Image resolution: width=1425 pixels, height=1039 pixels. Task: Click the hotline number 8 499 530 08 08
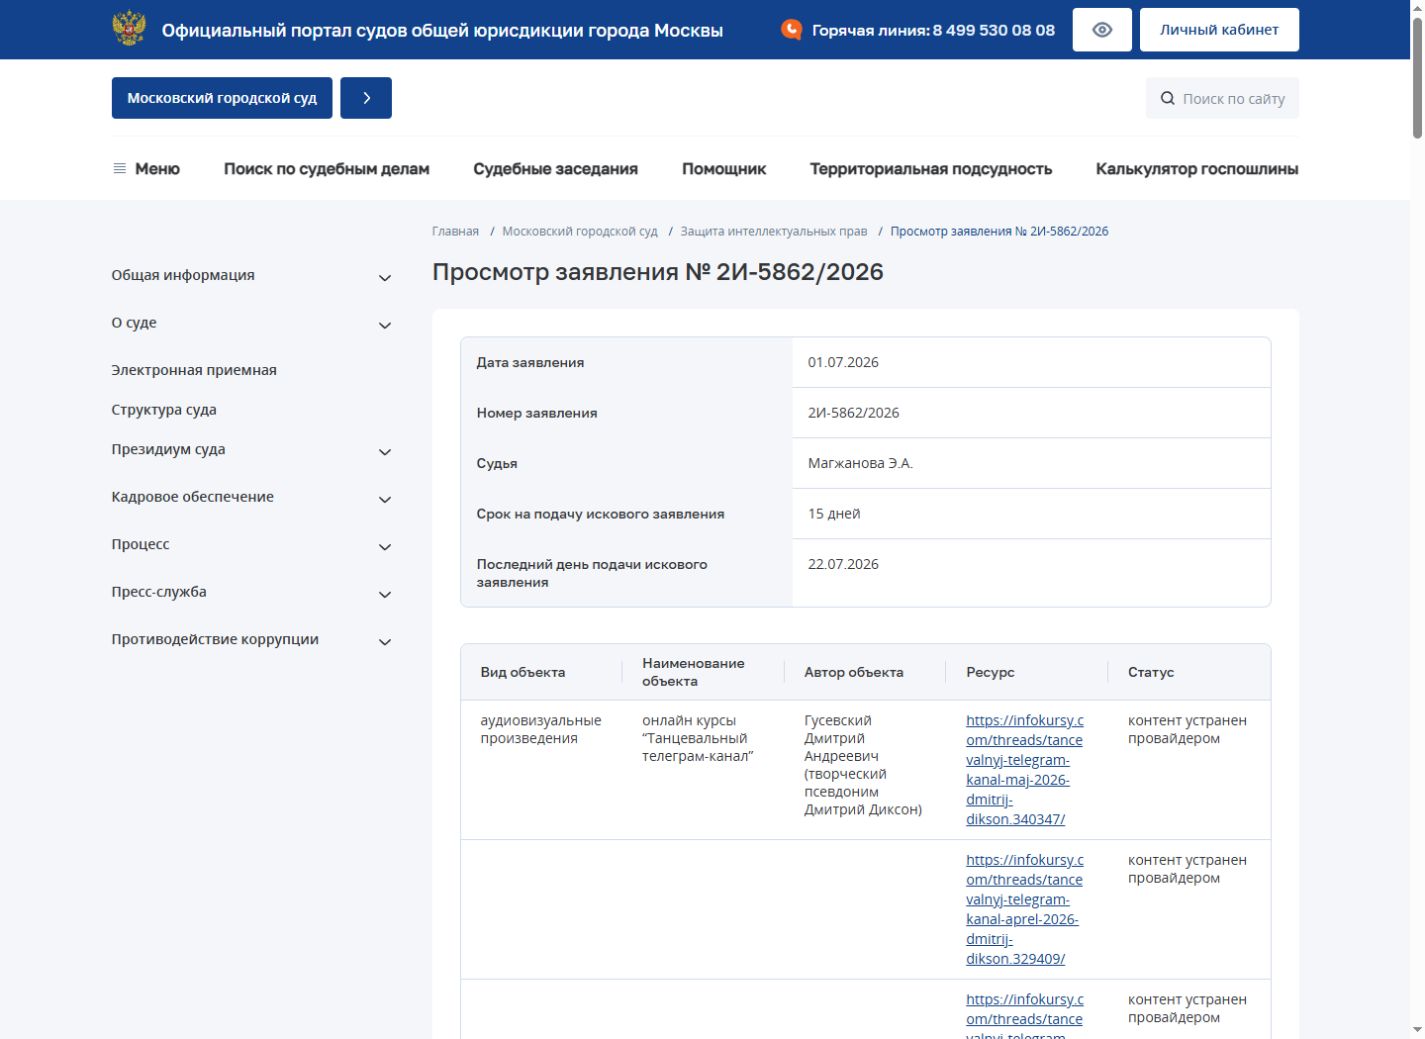point(993,30)
